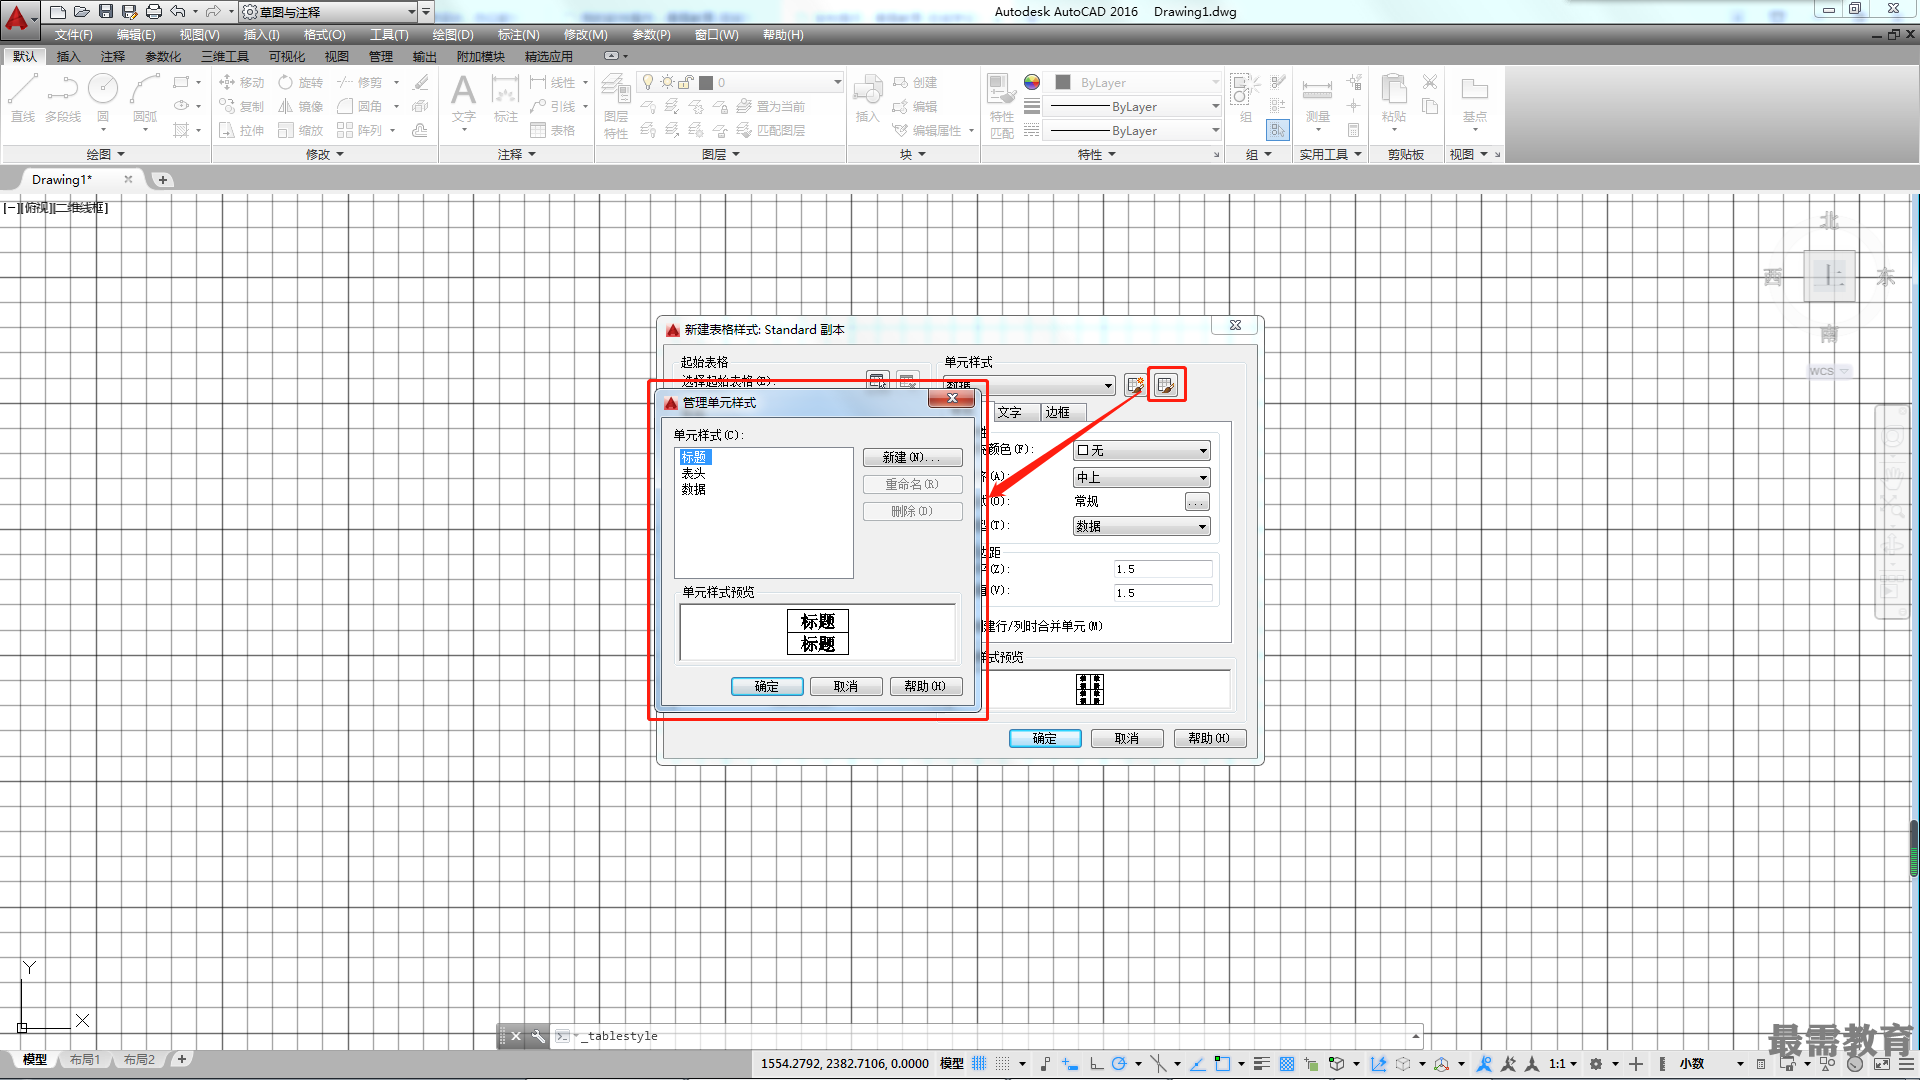The height and width of the screenshot is (1080, 1920).
Task: Click the save icon in quick access toolbar
Action: point(105,12)
